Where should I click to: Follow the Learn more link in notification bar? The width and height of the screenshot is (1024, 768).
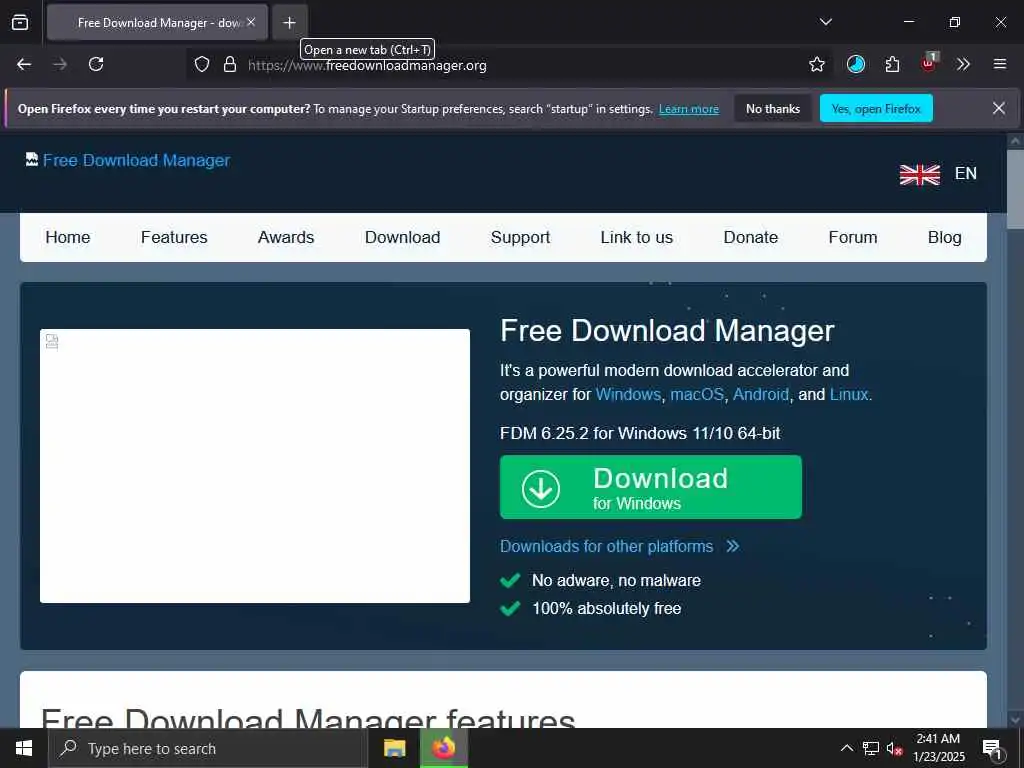pos(688,109)
